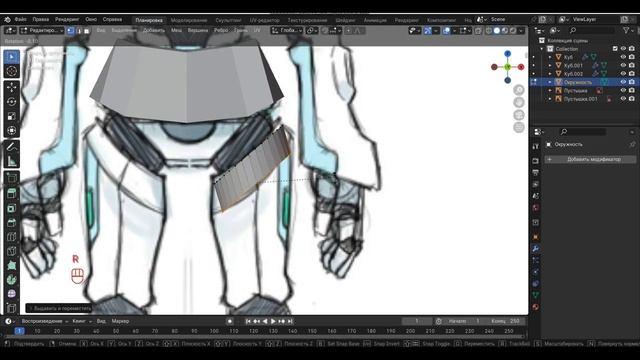Activate the 3D Cursor tool
Image resolution: width=640 pixels, height=360 pixels.
pos(11,71)
